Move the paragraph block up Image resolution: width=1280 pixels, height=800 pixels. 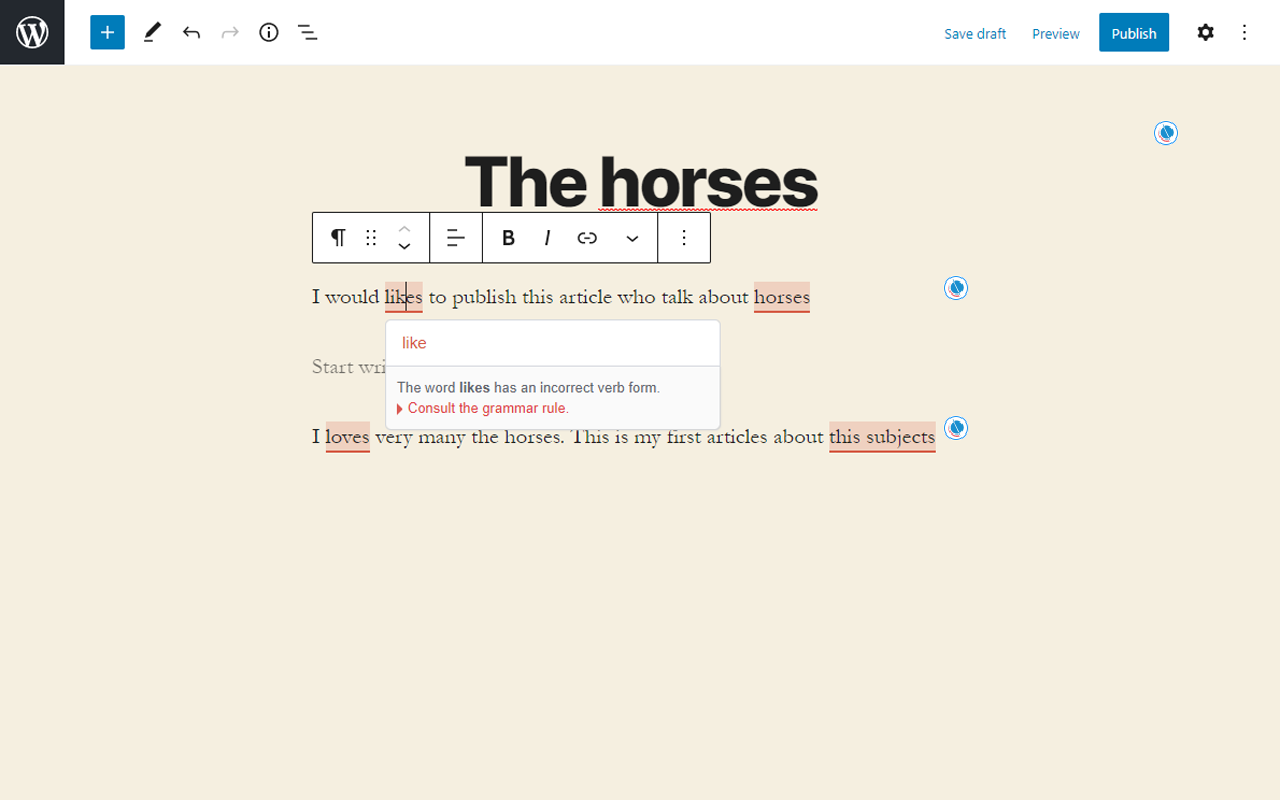tap(404, 229)
